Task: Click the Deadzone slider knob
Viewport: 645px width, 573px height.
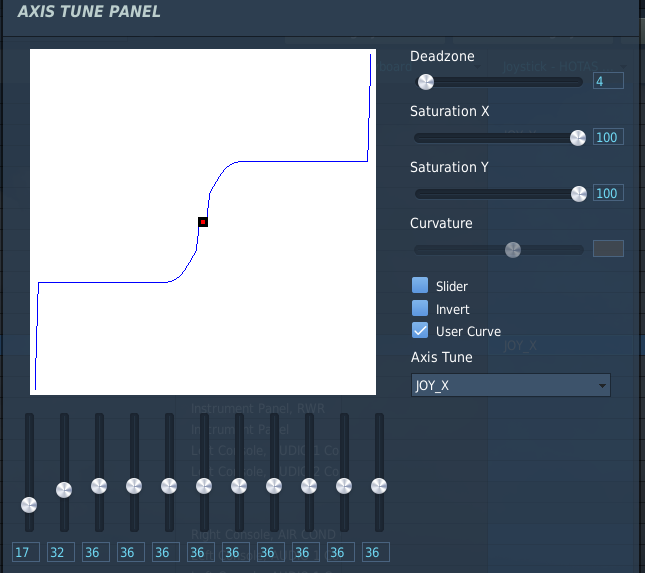Action: point(426,82)
